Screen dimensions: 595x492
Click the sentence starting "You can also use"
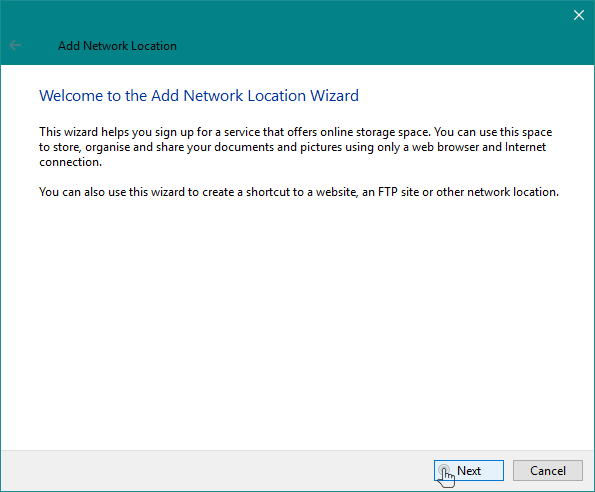[x=299, y=192]
